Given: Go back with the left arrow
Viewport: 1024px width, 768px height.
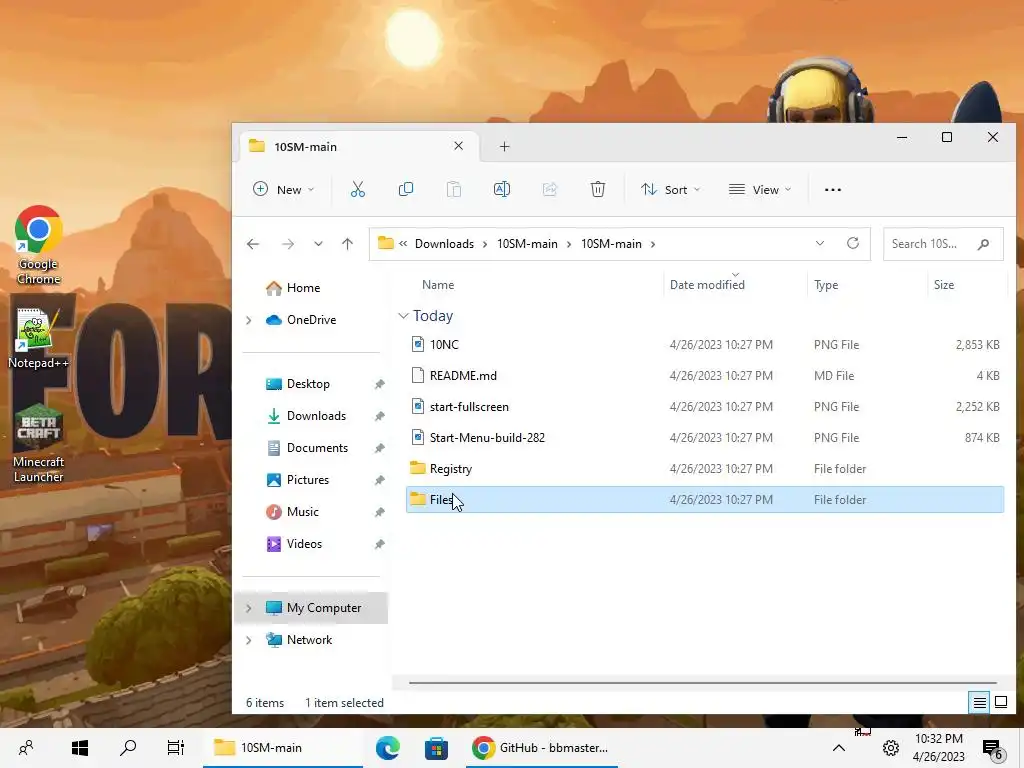Looking at the screenshot, I should [x=253, y=244].
